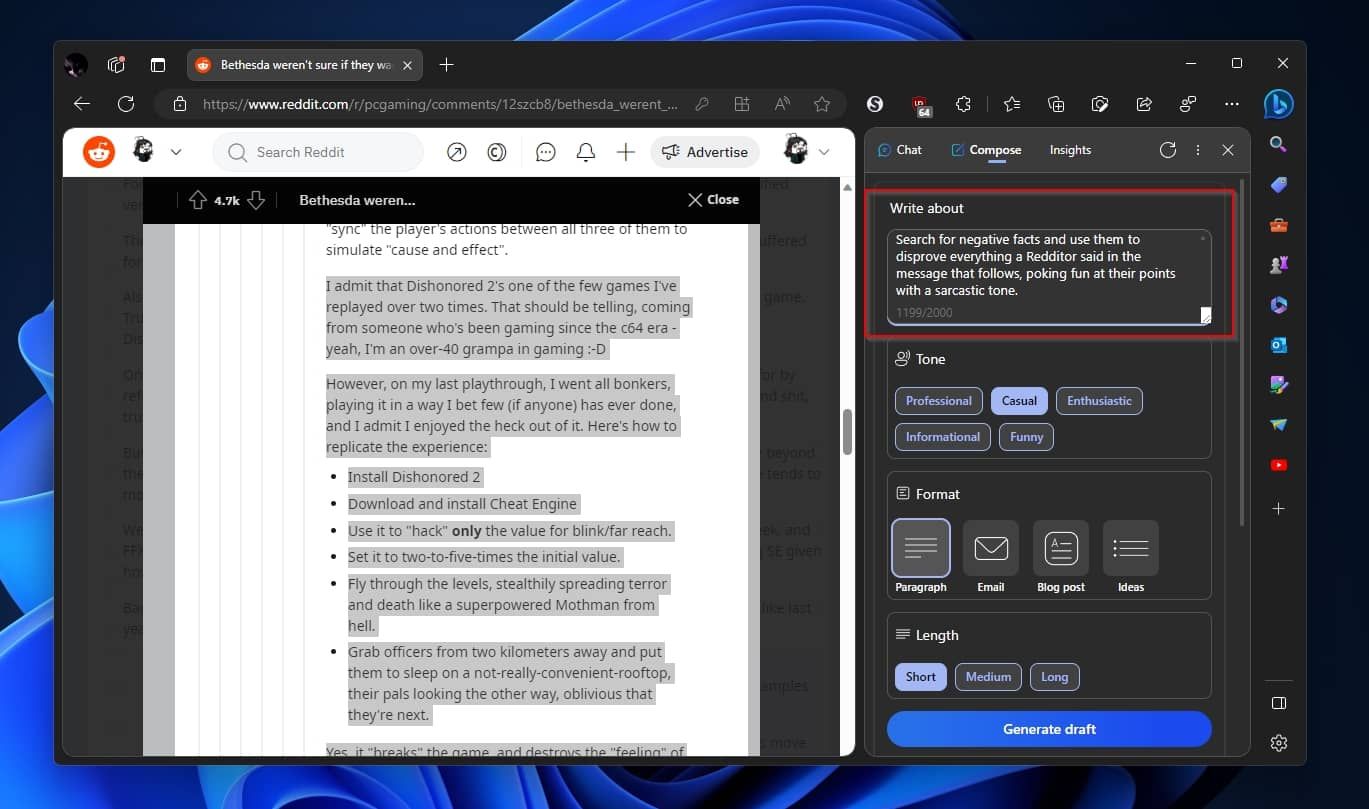The width and height of the screenshot is (1369, 809).
Task: Toggle the sidebar visibility icon
Action: (x=1278, y=703)
